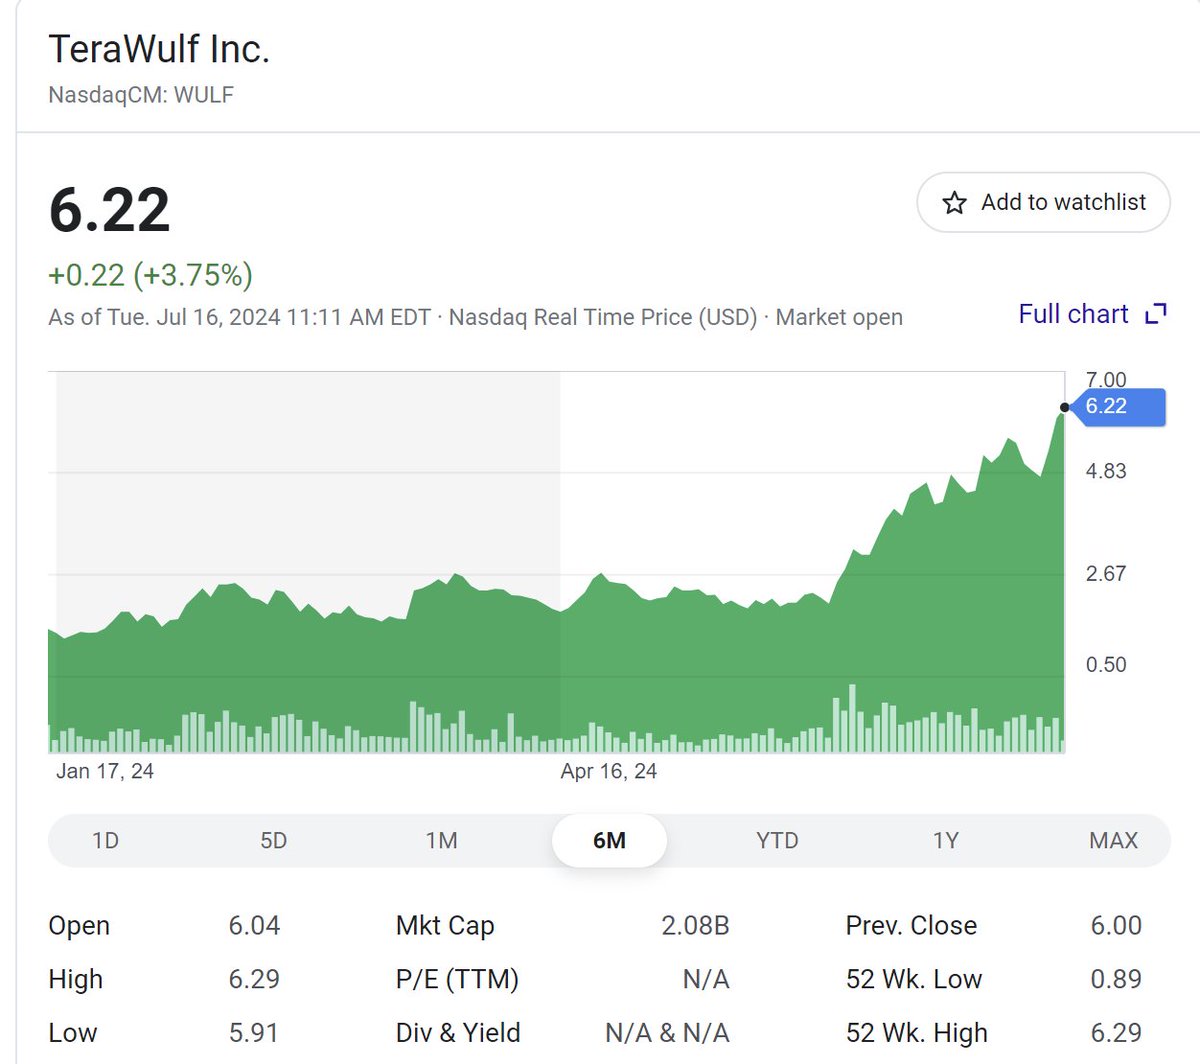
Task: Click the 4.83 y-axis label
Action: [x=1106, y=471]
